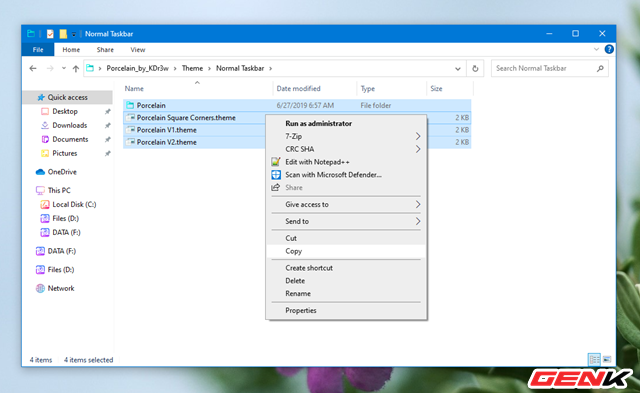Click the folder icon in address bar
The image size is (640, 393).
(90, 68)
